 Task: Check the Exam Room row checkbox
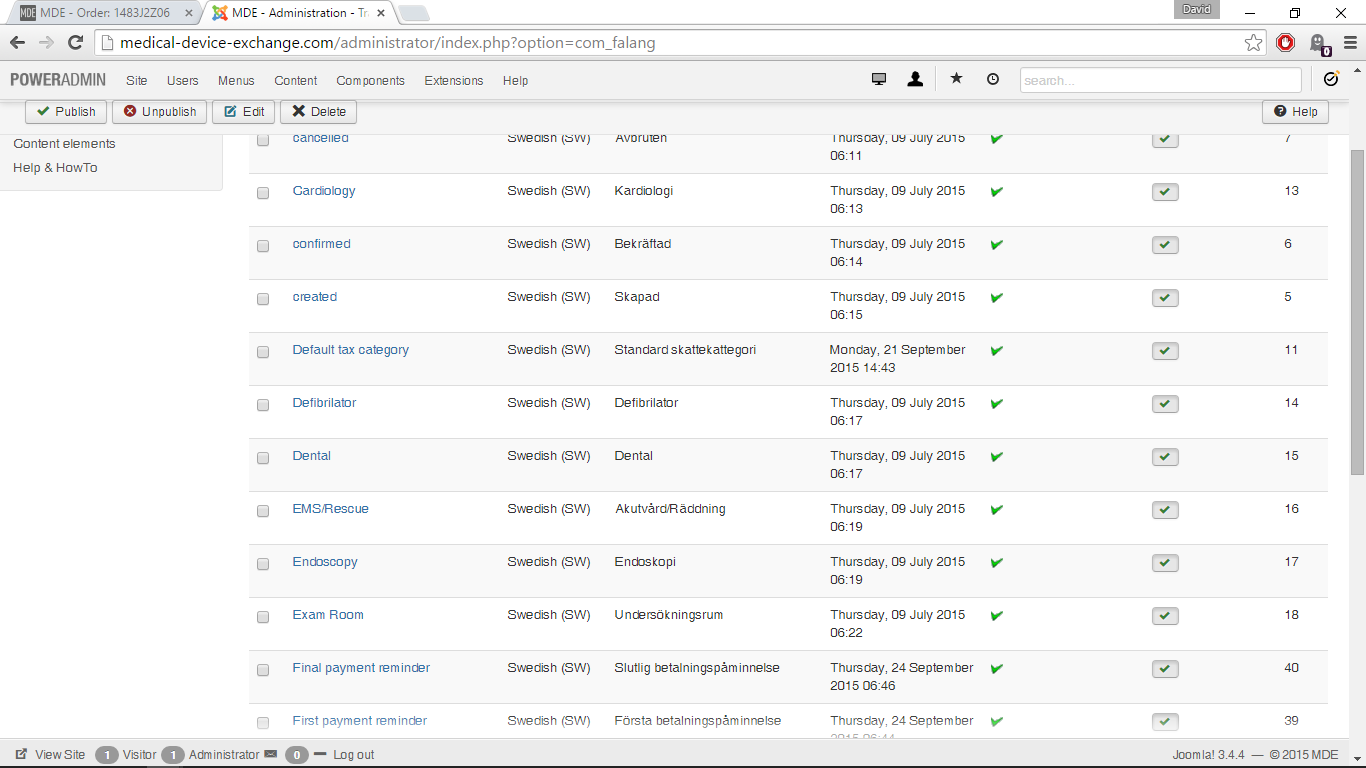pos(263,617)
